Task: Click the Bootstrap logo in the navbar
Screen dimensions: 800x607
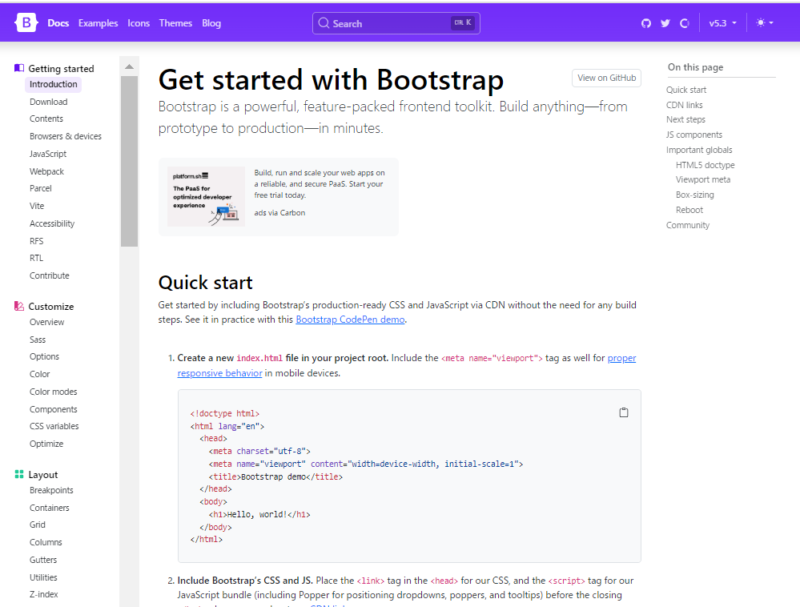Action: [25, 22]
